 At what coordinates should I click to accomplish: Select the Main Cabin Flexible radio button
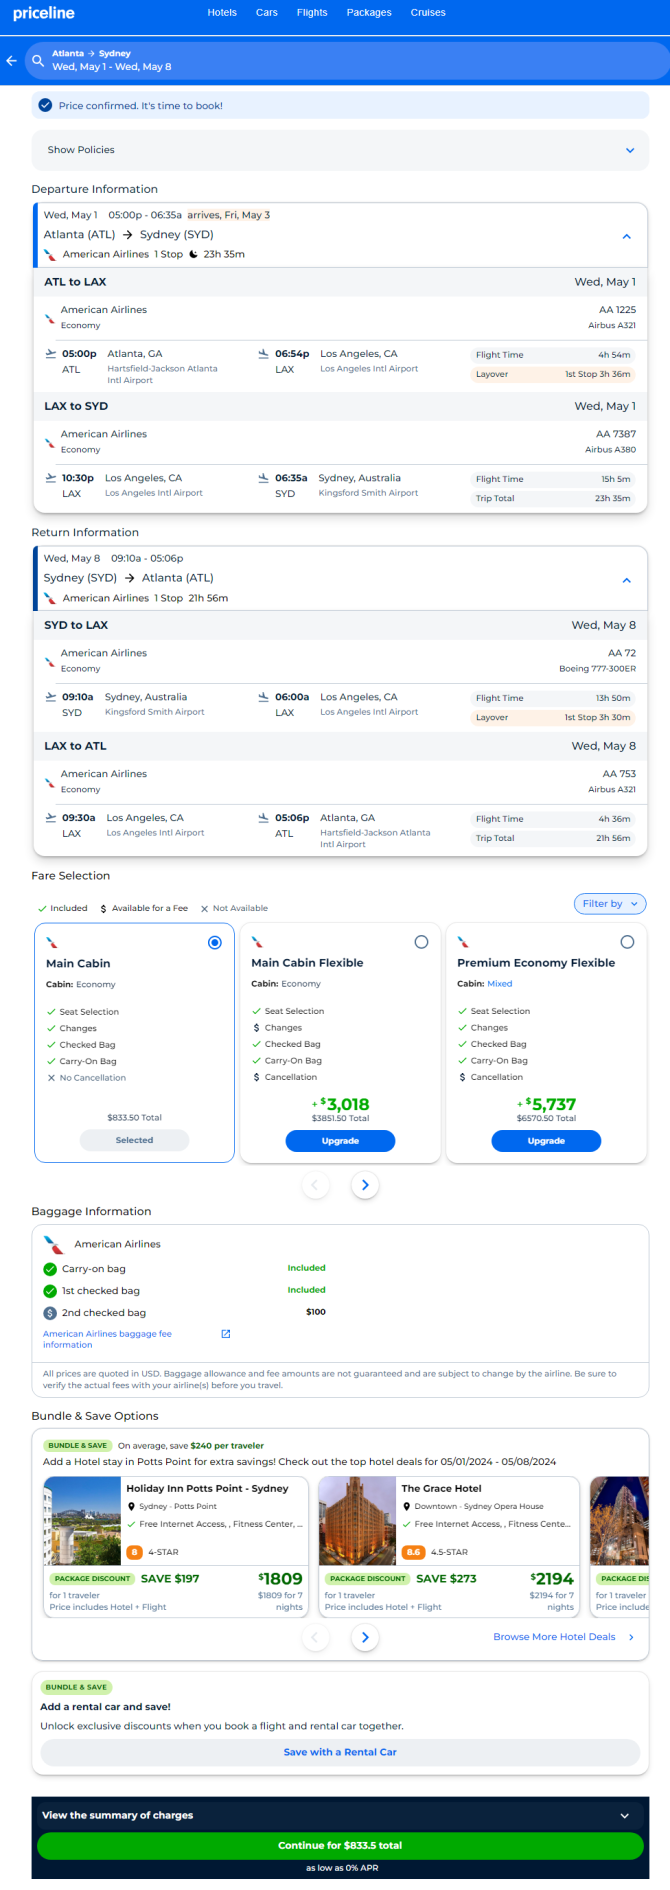(421, 942)
